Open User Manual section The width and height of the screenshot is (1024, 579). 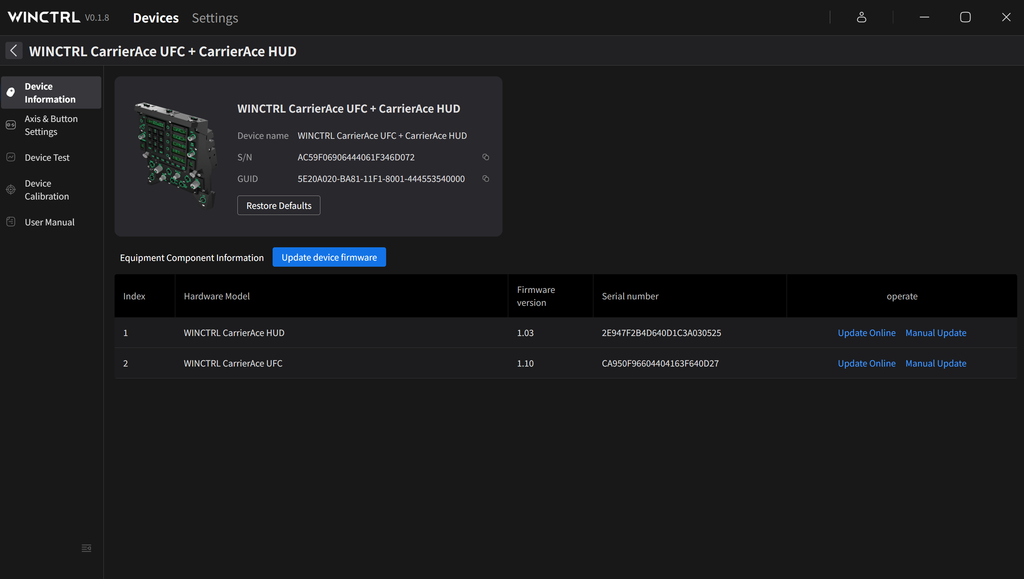51,222
